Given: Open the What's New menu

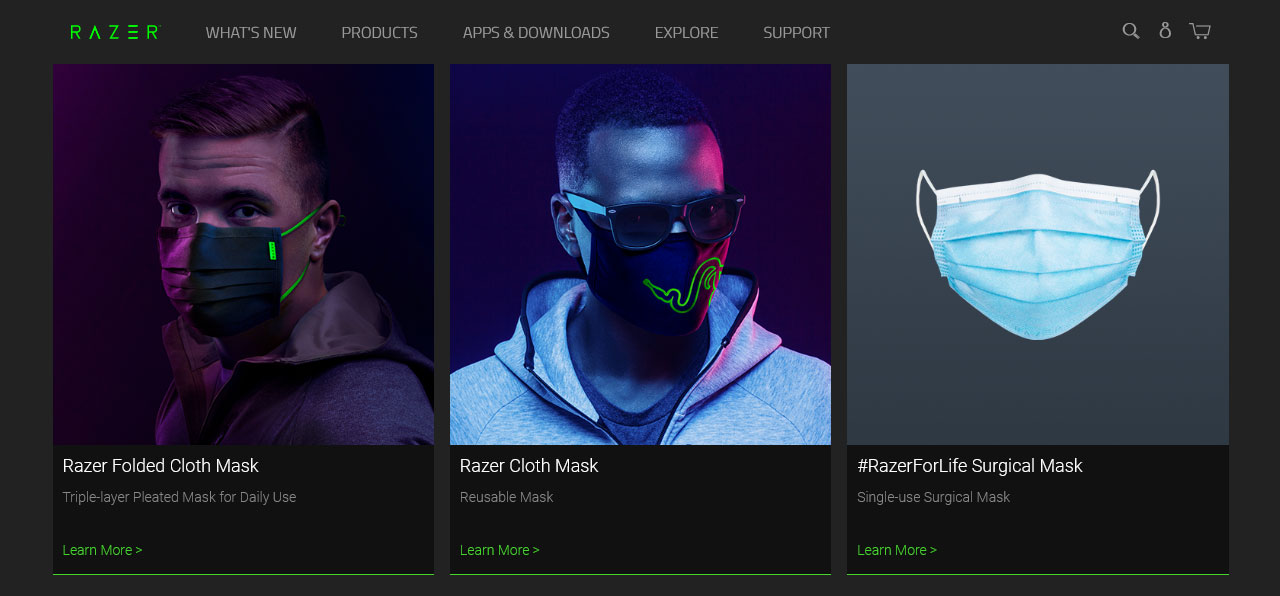Looking at the screenshot, I should coord(251,32).
